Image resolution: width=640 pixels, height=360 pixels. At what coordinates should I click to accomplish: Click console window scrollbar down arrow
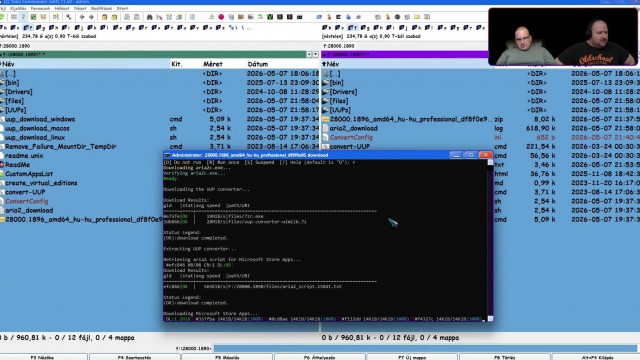coord(490,319)
